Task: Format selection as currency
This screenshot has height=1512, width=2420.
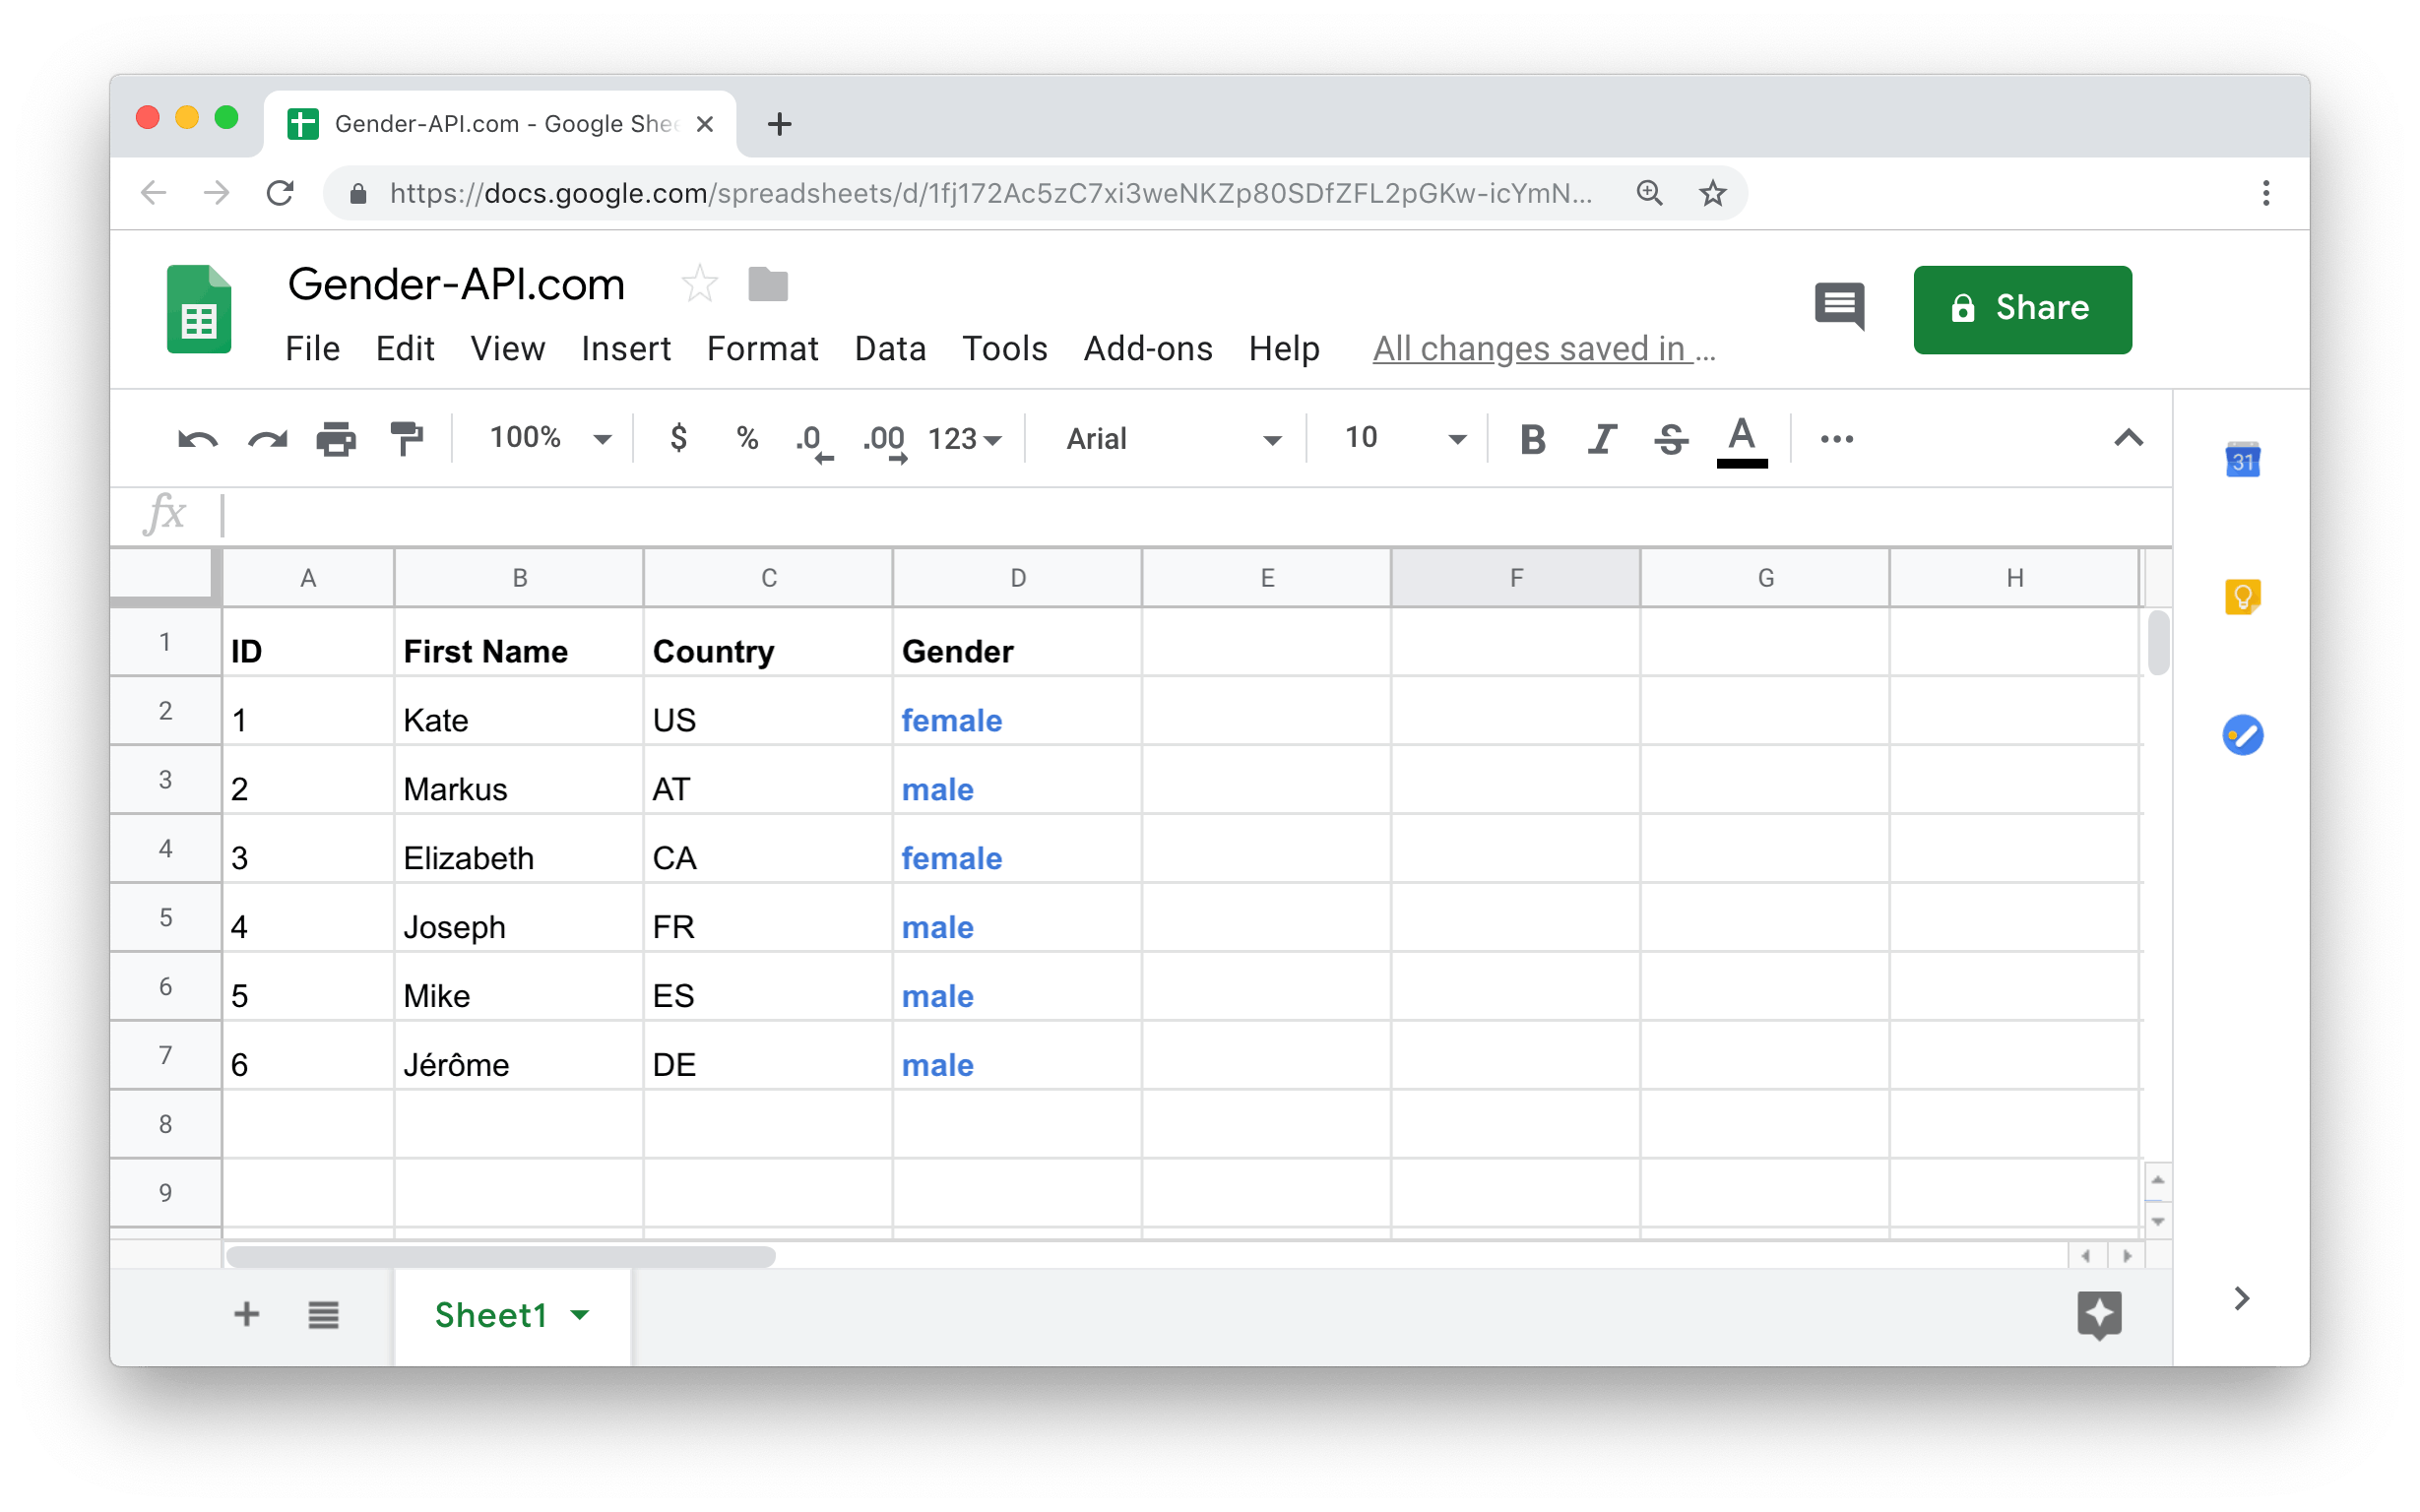Action: pos(679,438)
